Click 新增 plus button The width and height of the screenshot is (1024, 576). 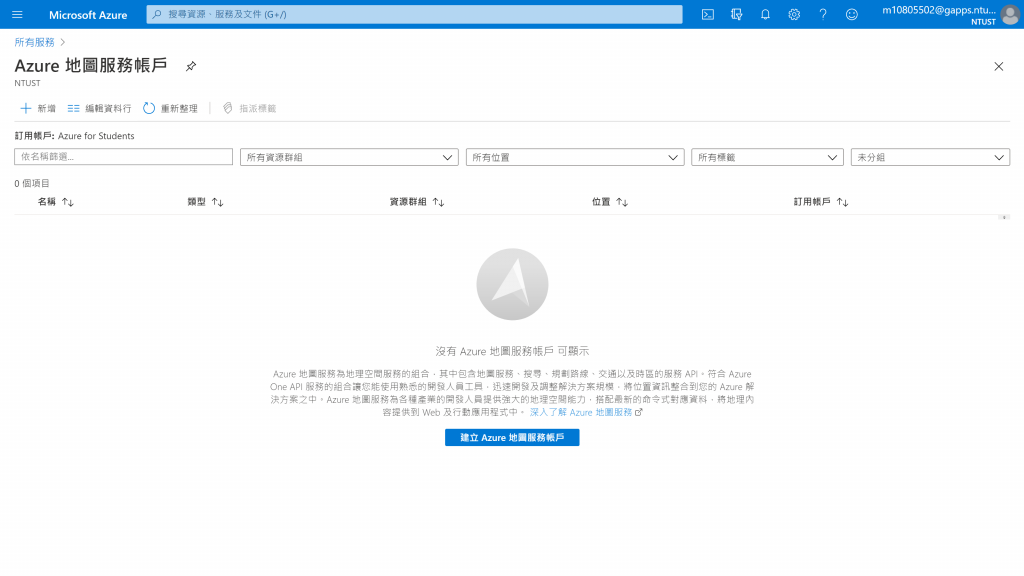[38, 108]
